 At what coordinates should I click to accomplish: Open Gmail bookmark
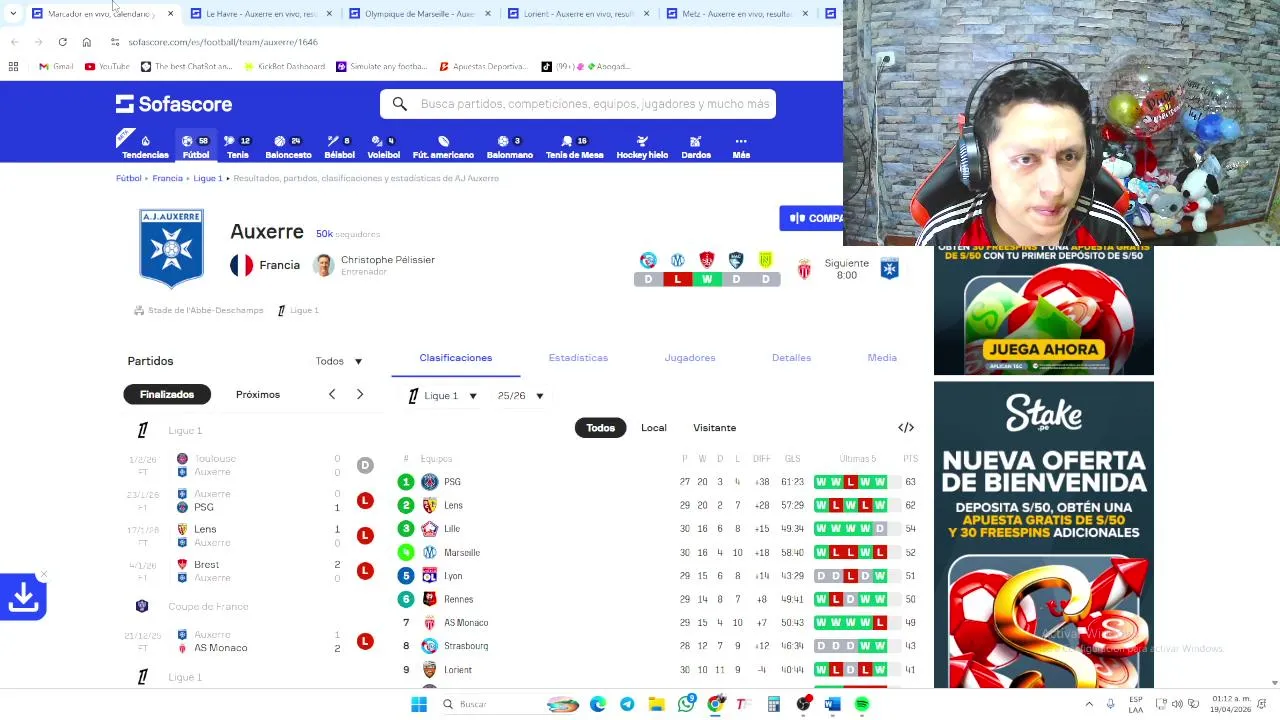coord(56,66)
